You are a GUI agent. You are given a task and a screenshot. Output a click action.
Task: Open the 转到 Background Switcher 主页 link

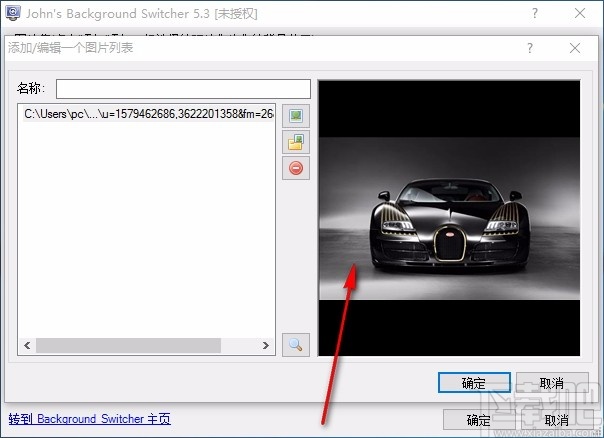pyautogui.click(x=89, y=419)
